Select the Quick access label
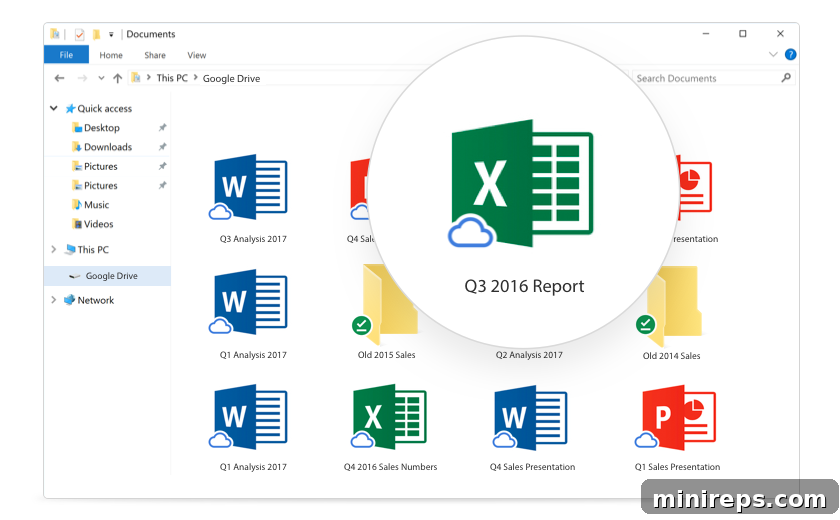Screen dimensions: 840x520 point(104,109)
